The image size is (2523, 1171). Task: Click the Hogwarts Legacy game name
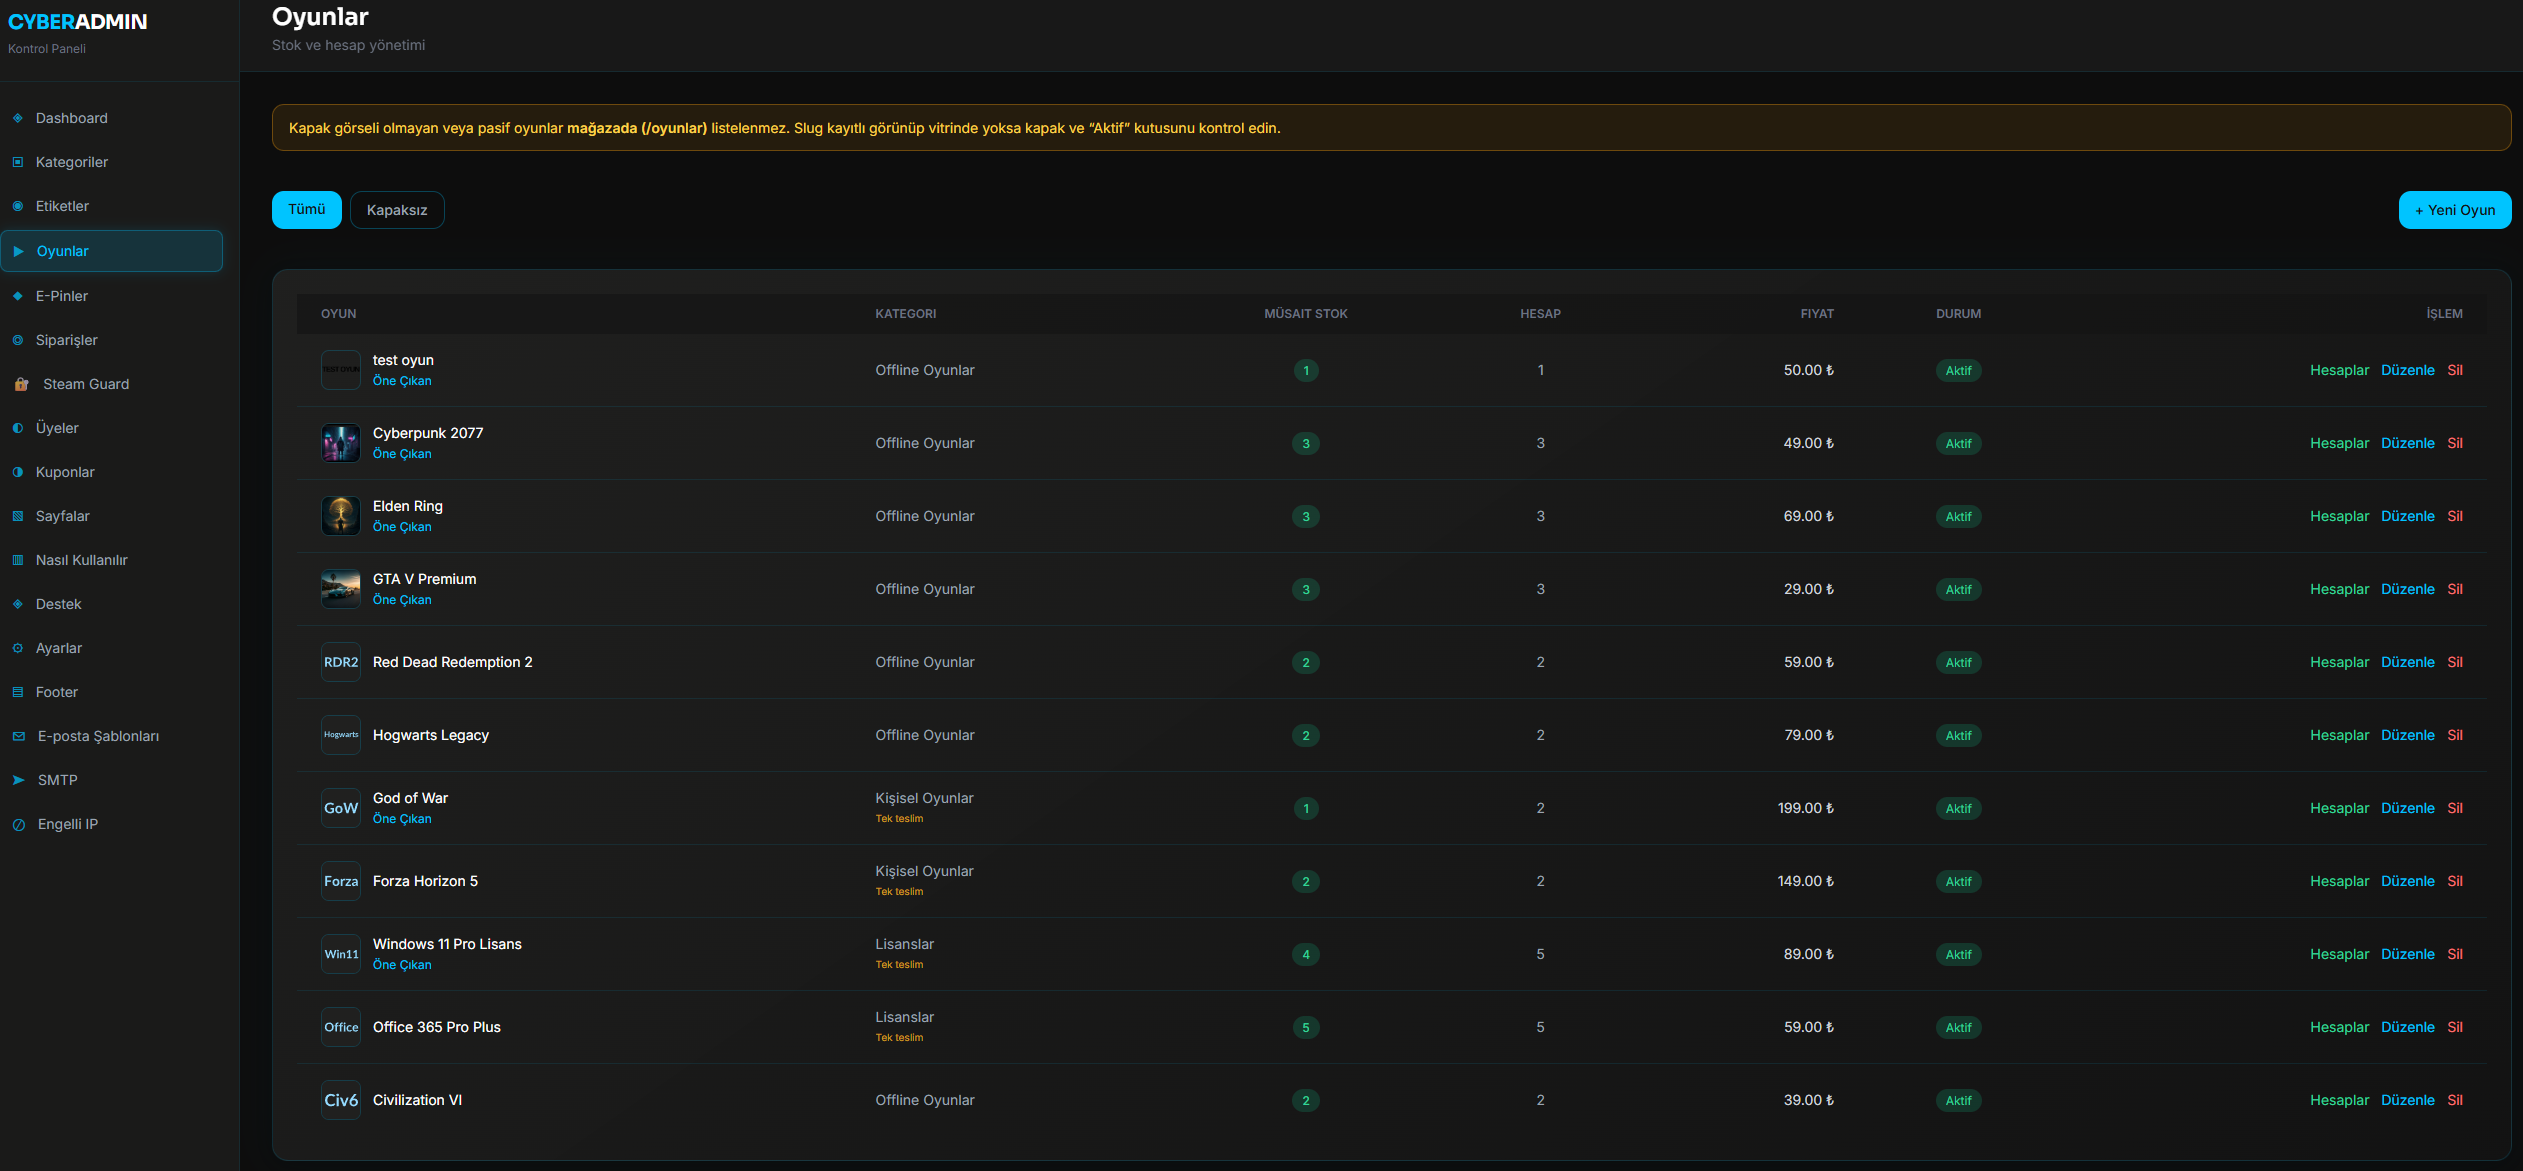pyautogui.click(x=431, y=735)
